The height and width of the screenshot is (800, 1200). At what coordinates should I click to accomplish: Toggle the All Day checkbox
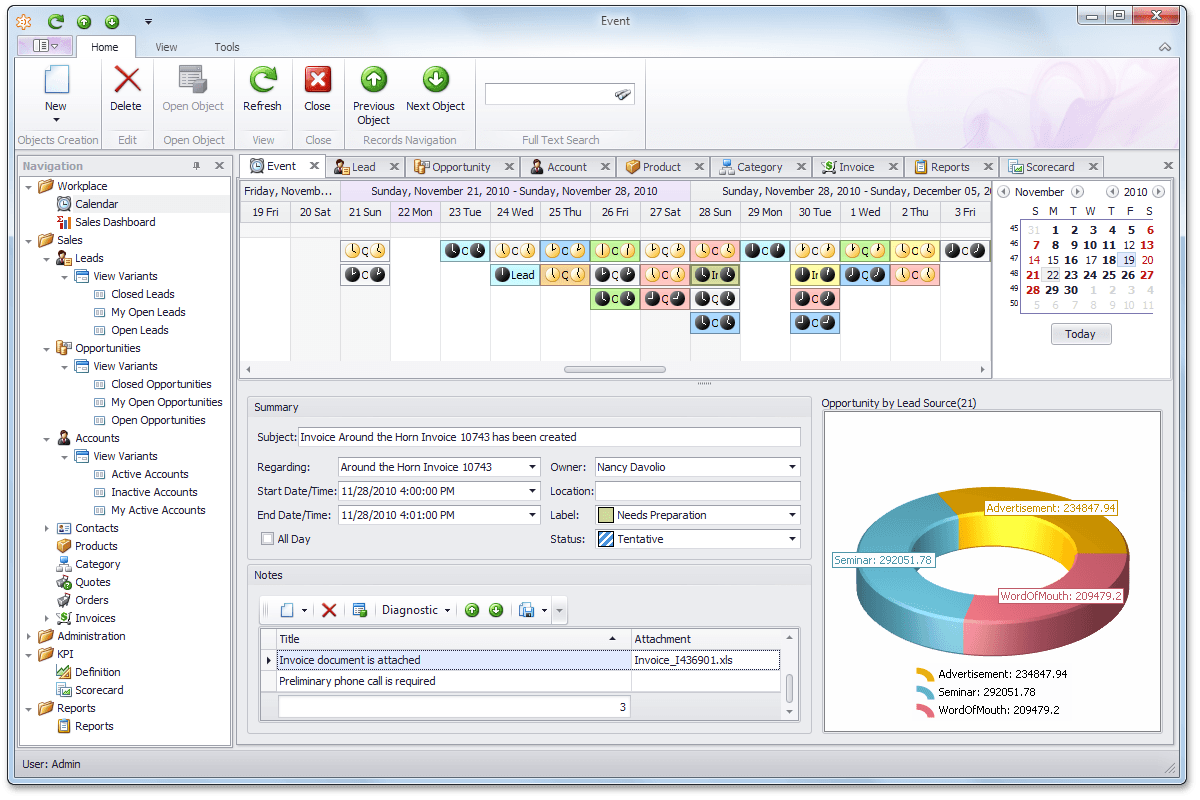coord(267,539)
